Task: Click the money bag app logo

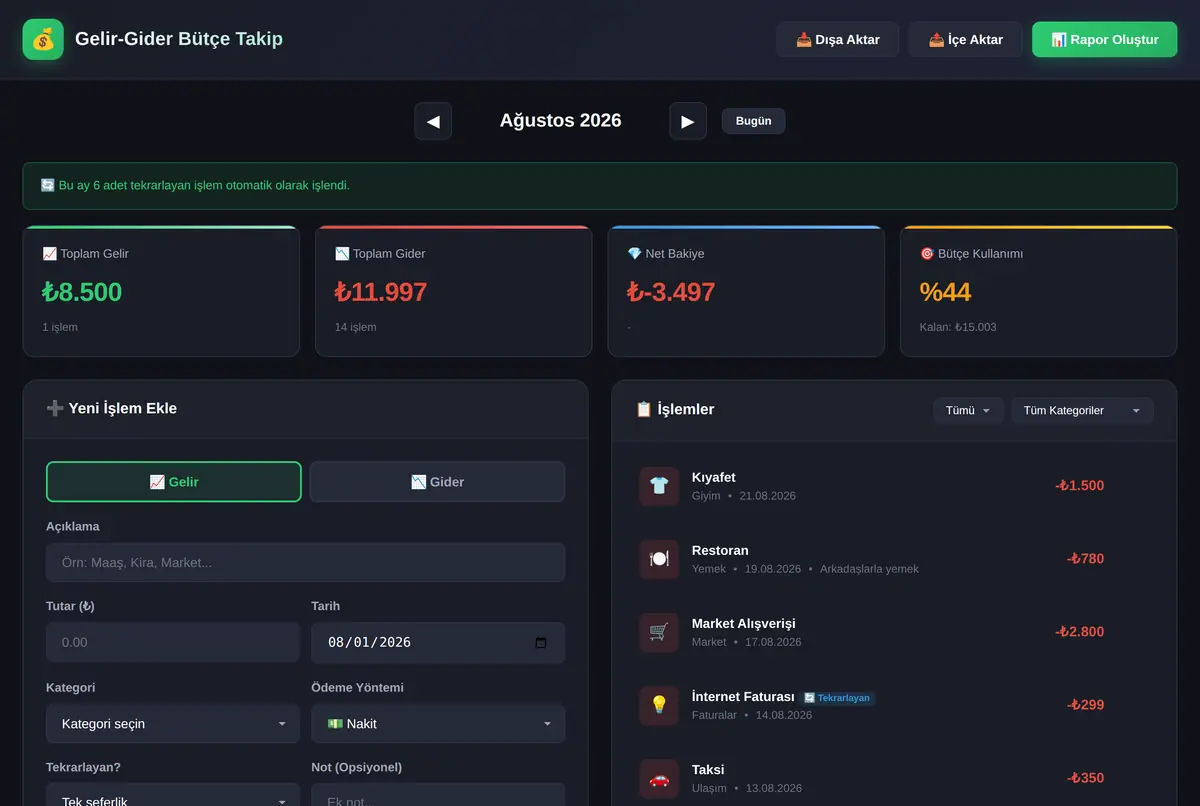Action: click(x=43, y=40)
